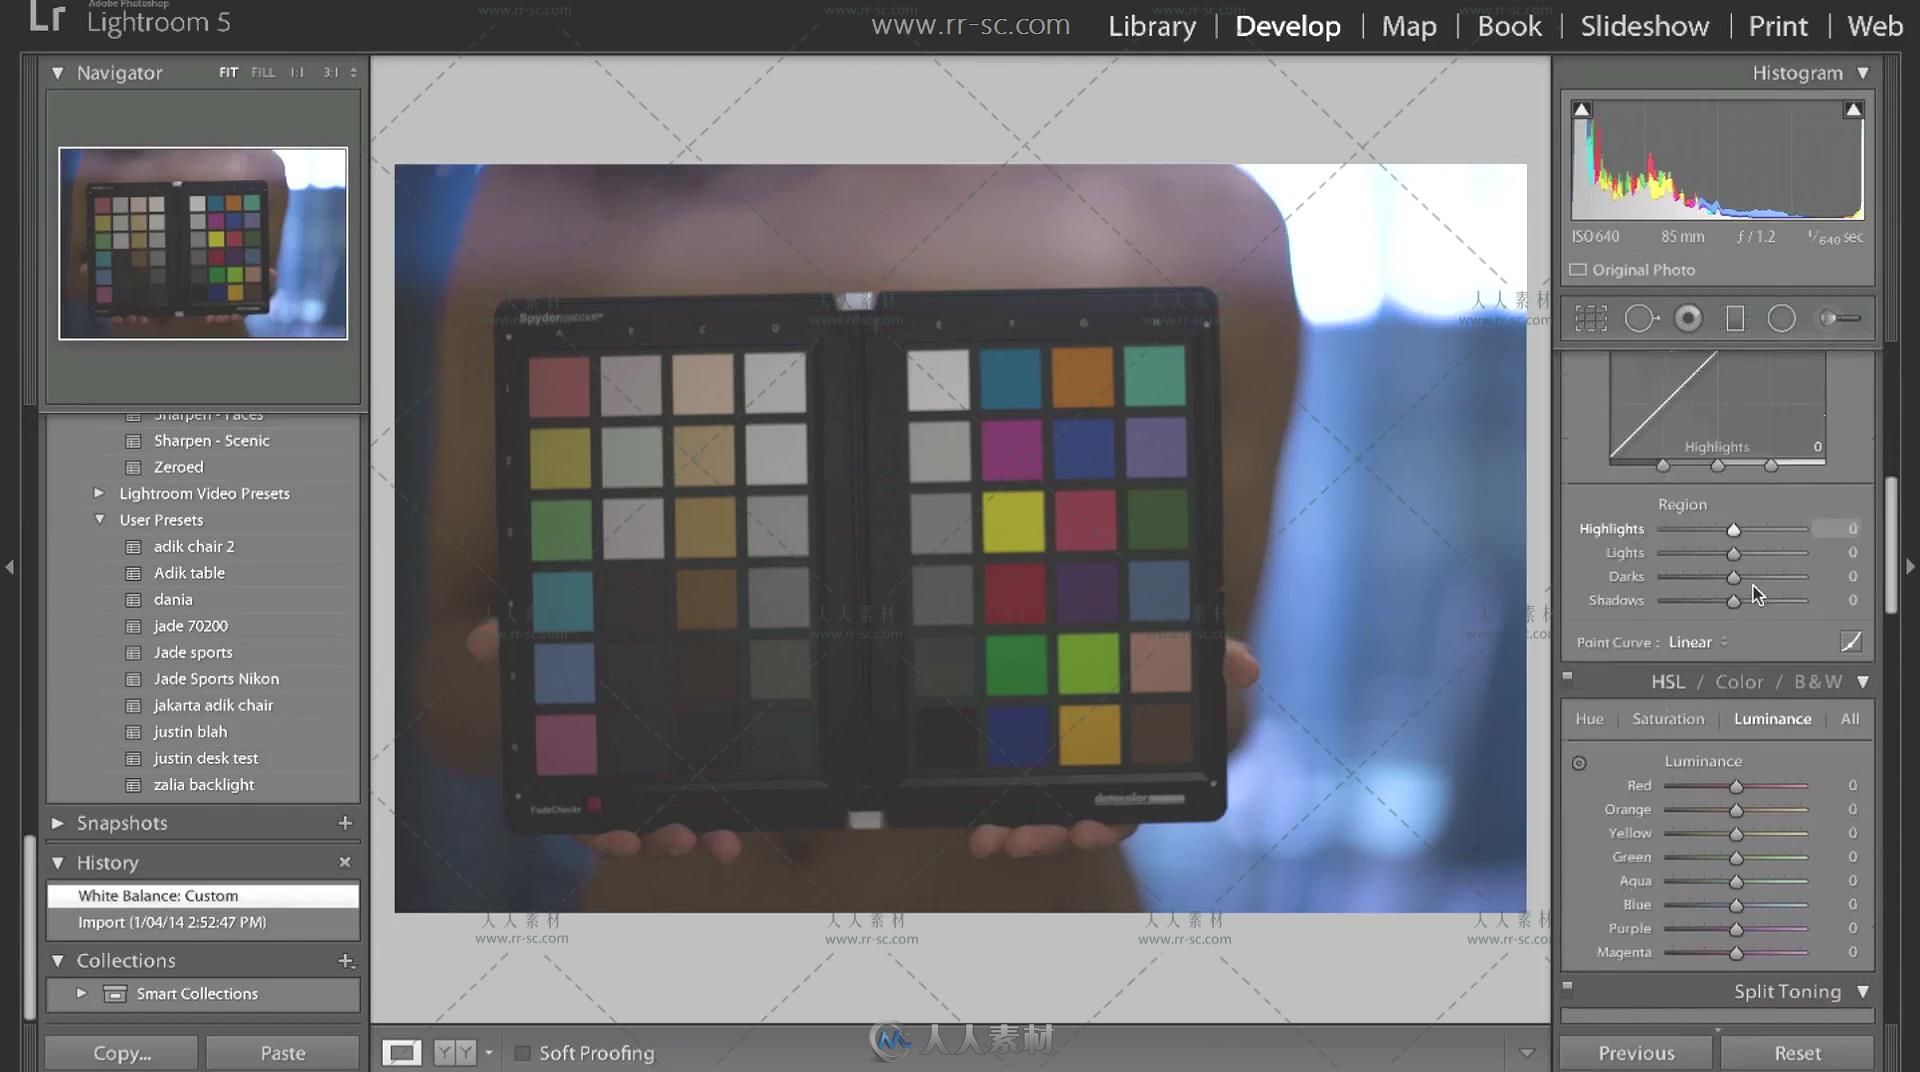Collapse the Histogram panel
Viewport: 1920px width, 1072px height.
coord(1863,73)
